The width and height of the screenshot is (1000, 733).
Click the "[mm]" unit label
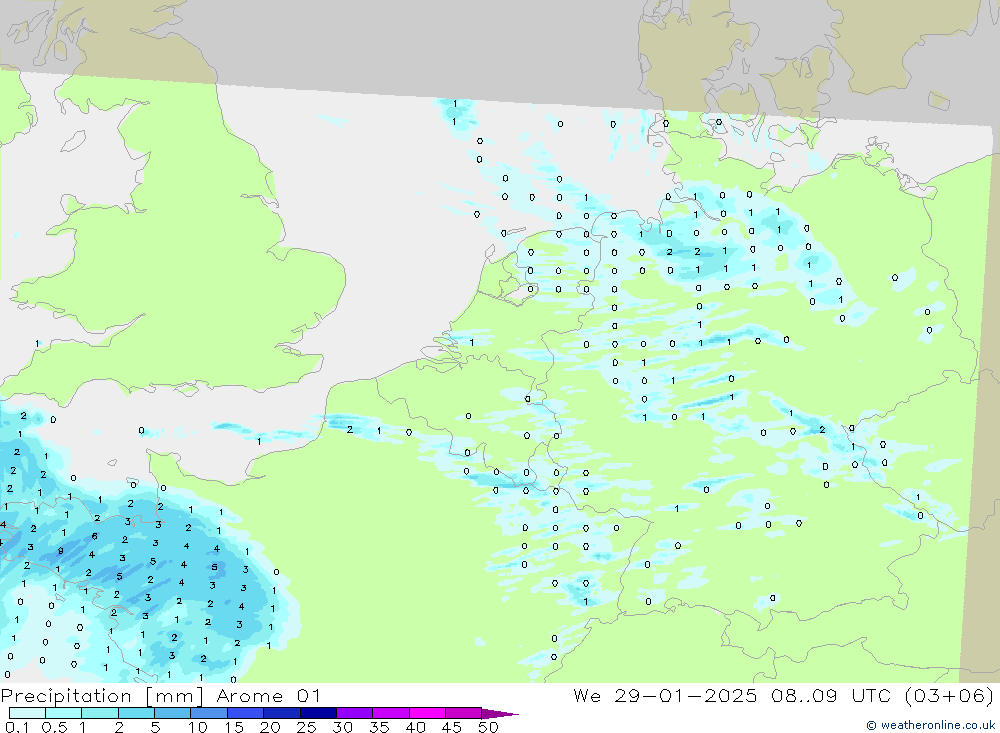(x=175, y=696)
